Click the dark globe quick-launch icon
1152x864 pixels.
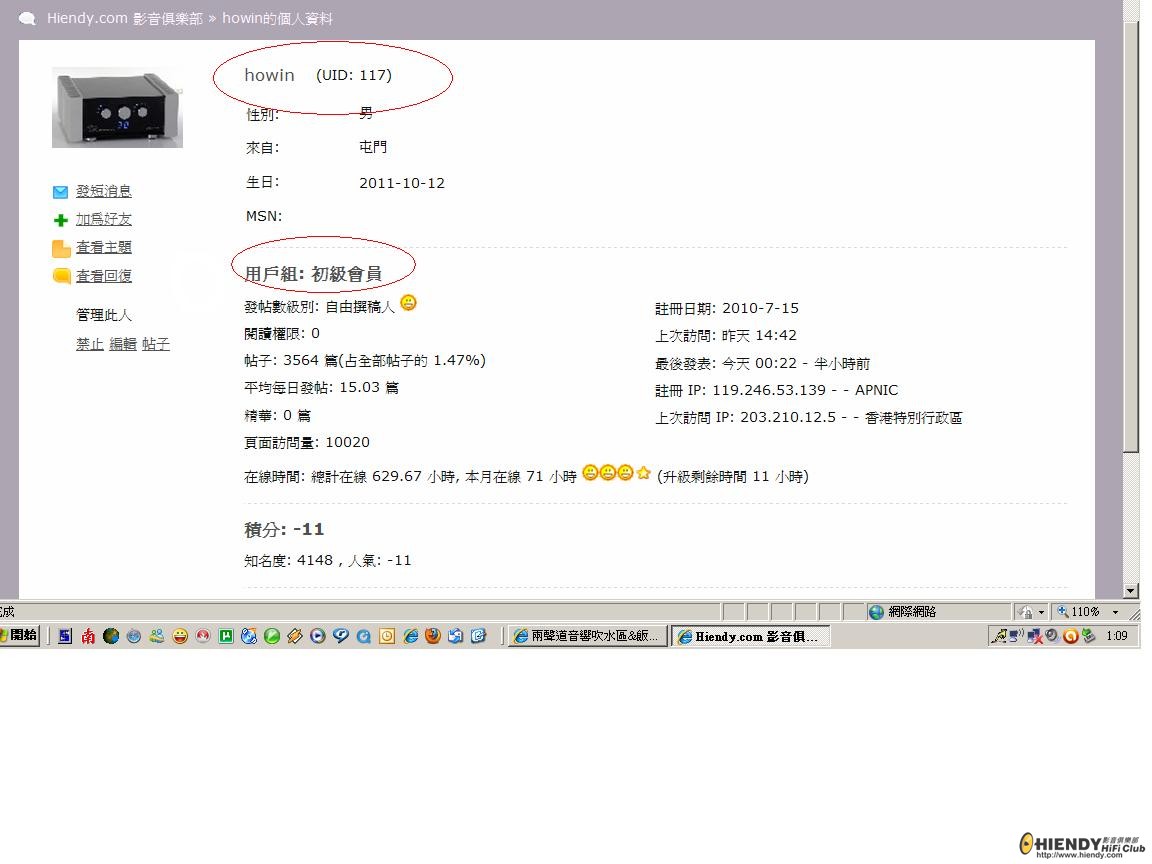(x=111, y=636)
